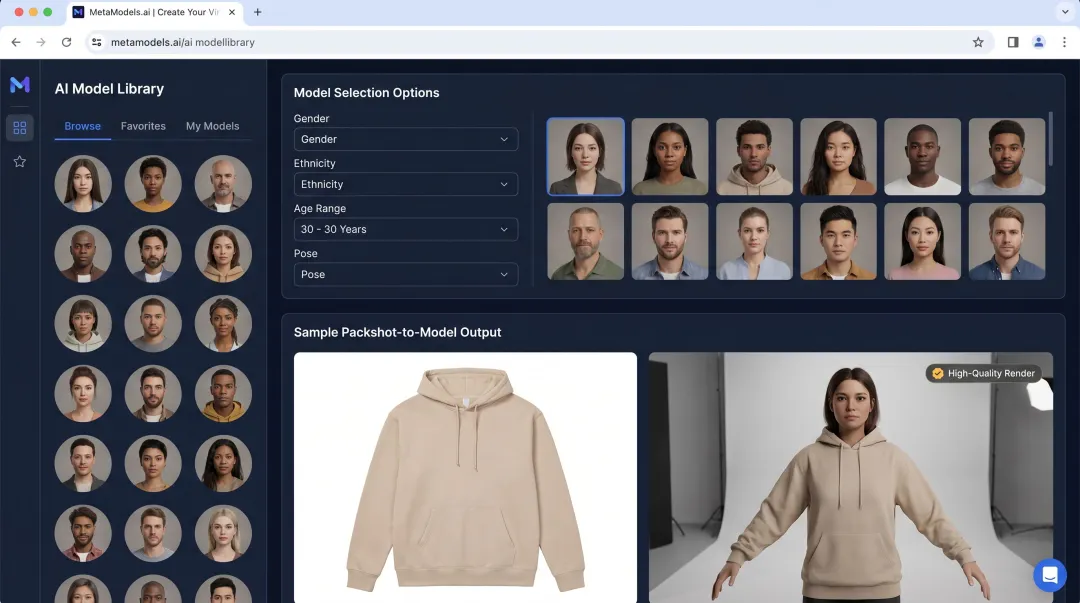Open the Pose dropdown

406,274
